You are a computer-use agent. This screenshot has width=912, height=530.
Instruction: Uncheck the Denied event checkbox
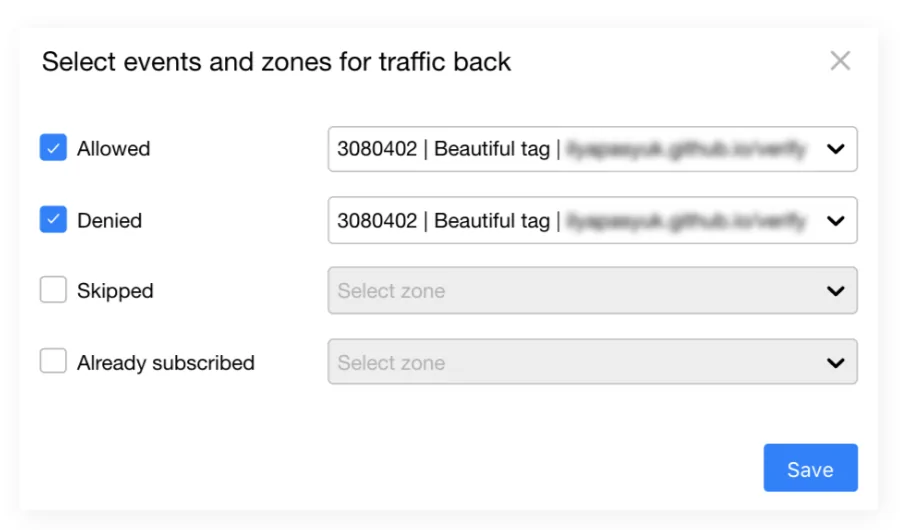[53, 220]
